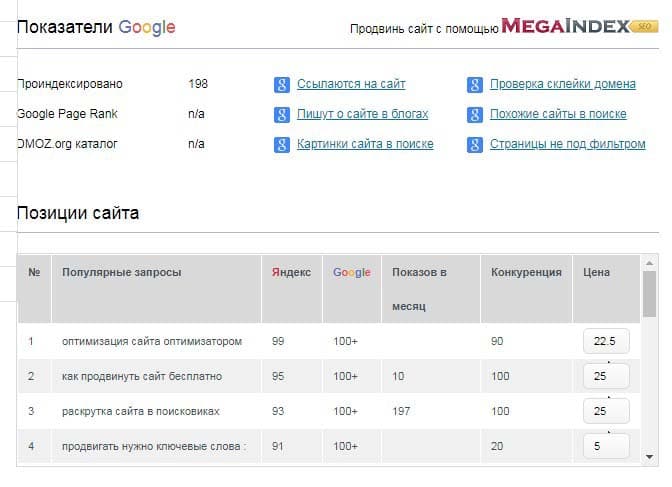Viewport: 672px width, 487px height.
Task: Open the 'Пишут о сайте в блогах' link
Action: pyautogui.click(x=362, y=115)
